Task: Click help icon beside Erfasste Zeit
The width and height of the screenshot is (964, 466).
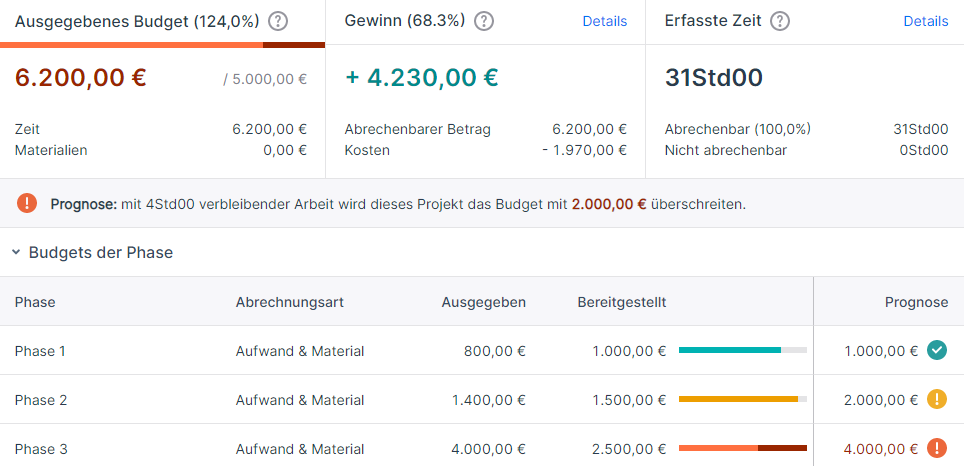Action: pos(780,22)
